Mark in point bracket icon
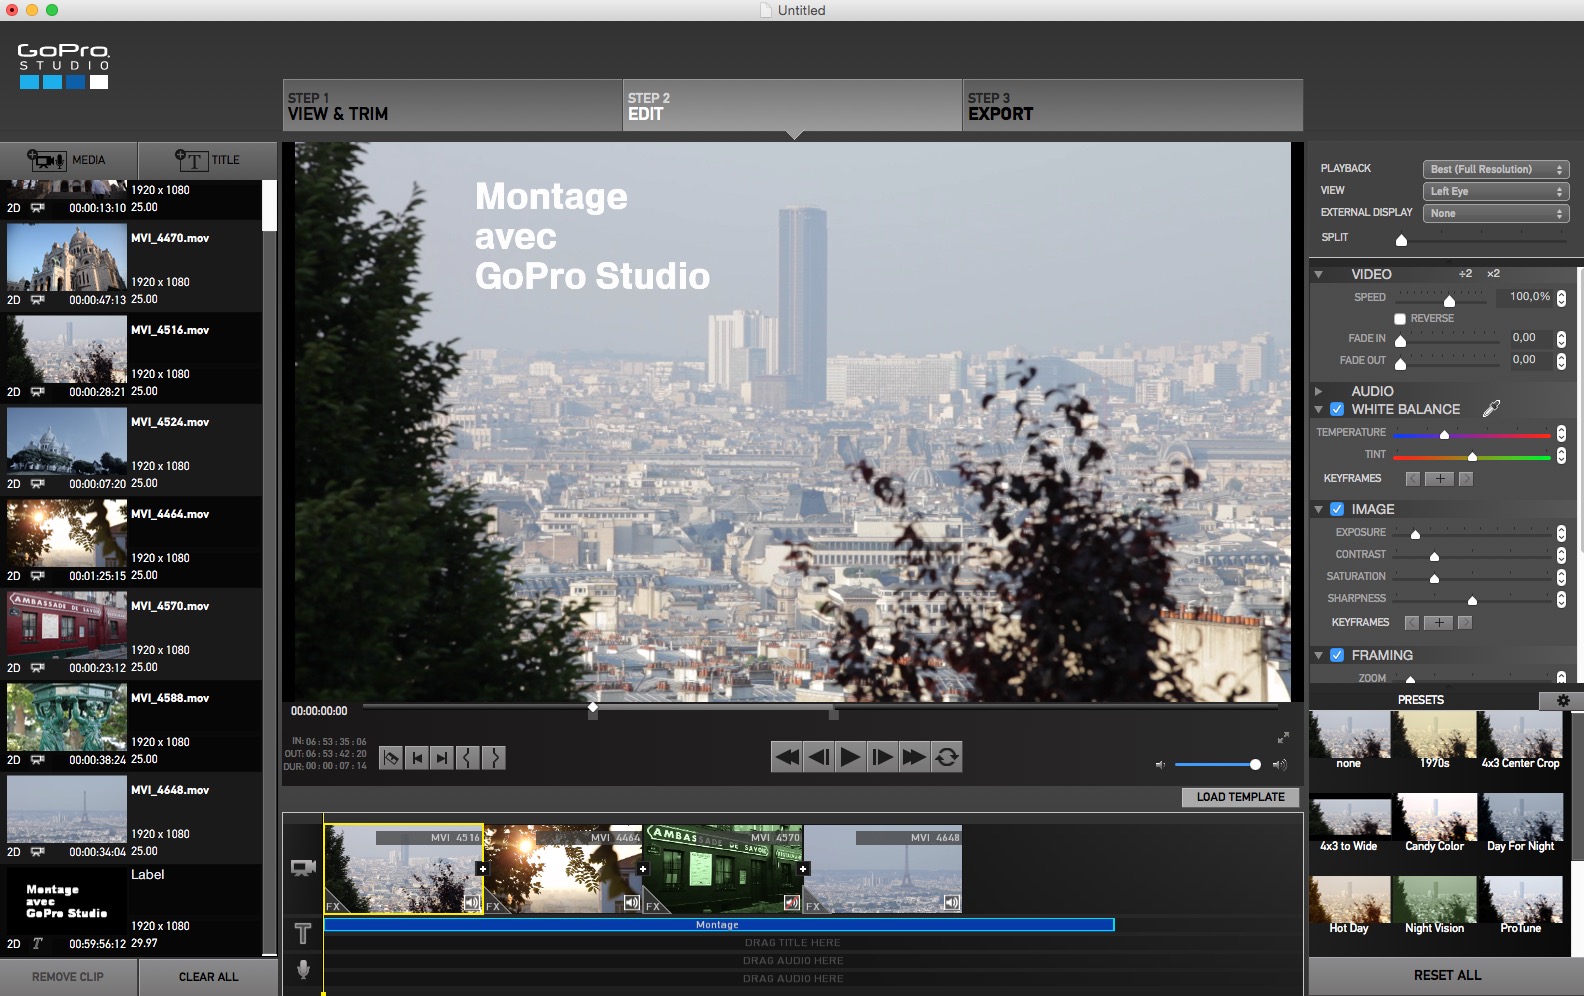The image size is (1584, 996). coord(468,758)
